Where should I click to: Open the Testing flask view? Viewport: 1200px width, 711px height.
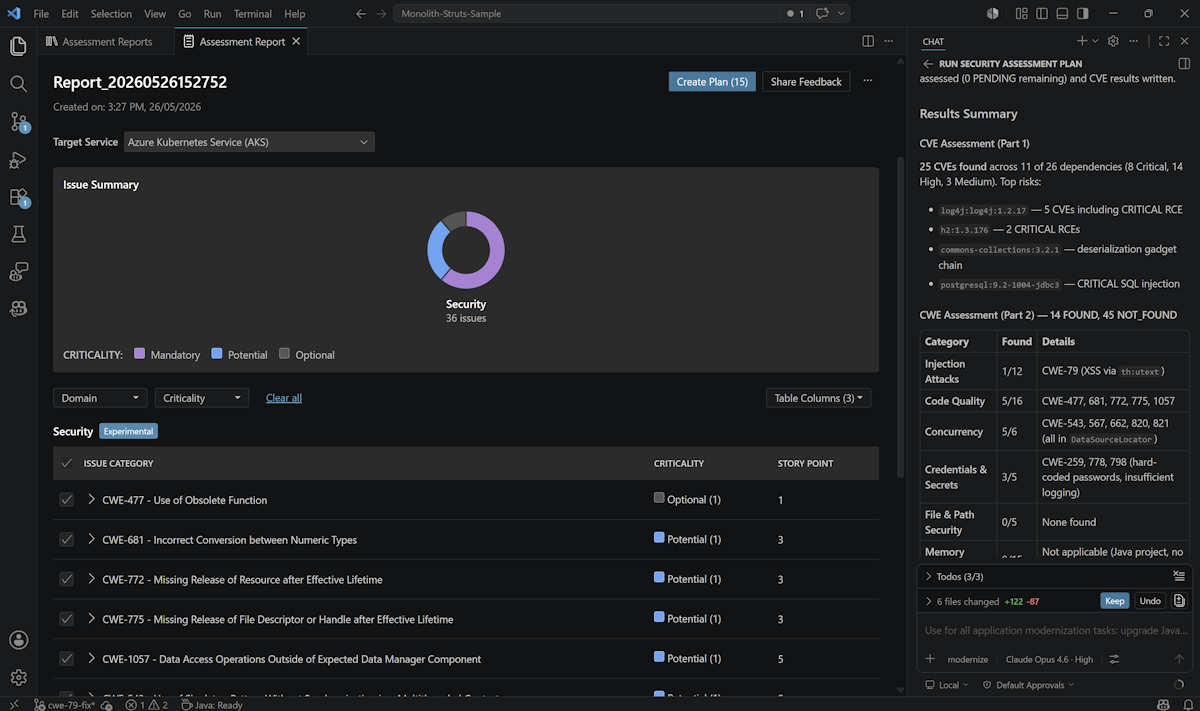pos(18,234)
